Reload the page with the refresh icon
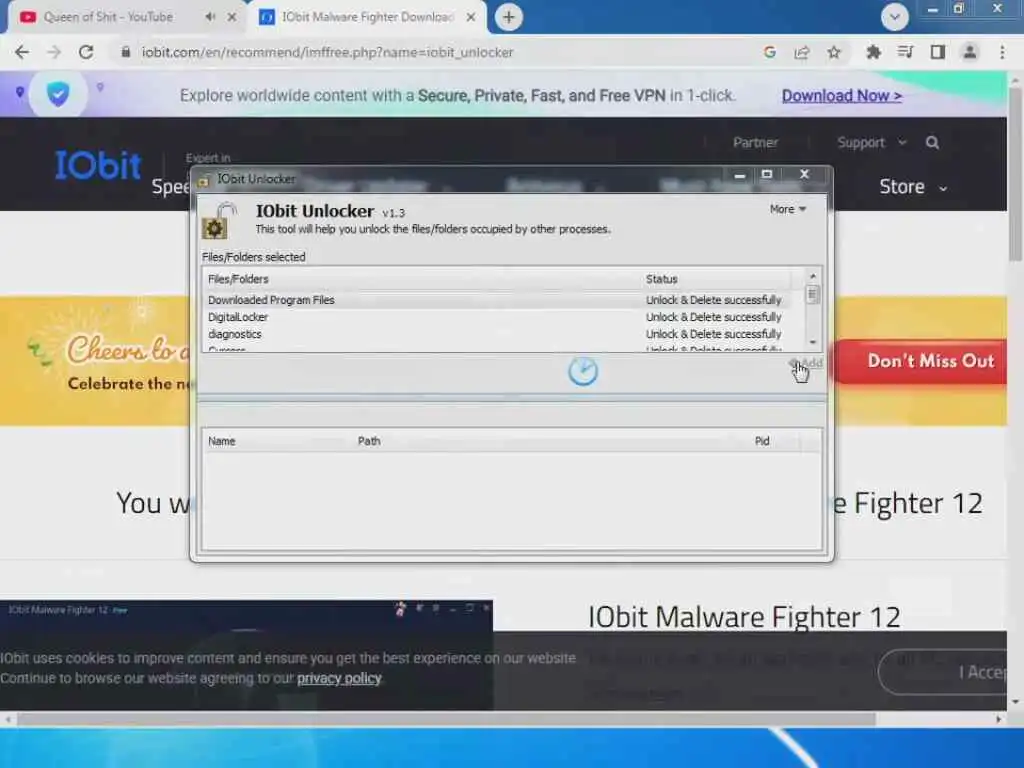The height and width of the screenshot is (768, 1024). tap(86, 52)
